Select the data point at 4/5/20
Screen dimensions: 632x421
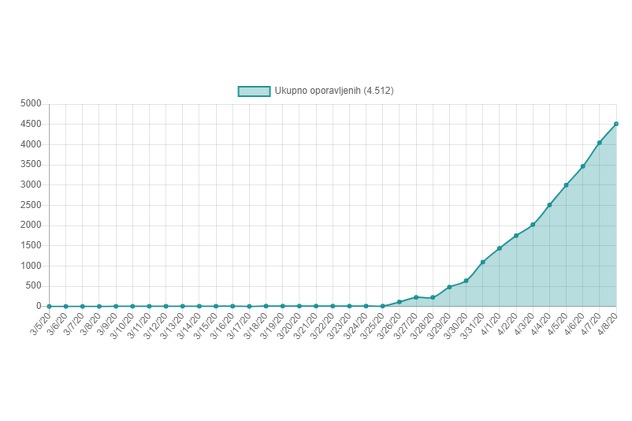[566, 185]
